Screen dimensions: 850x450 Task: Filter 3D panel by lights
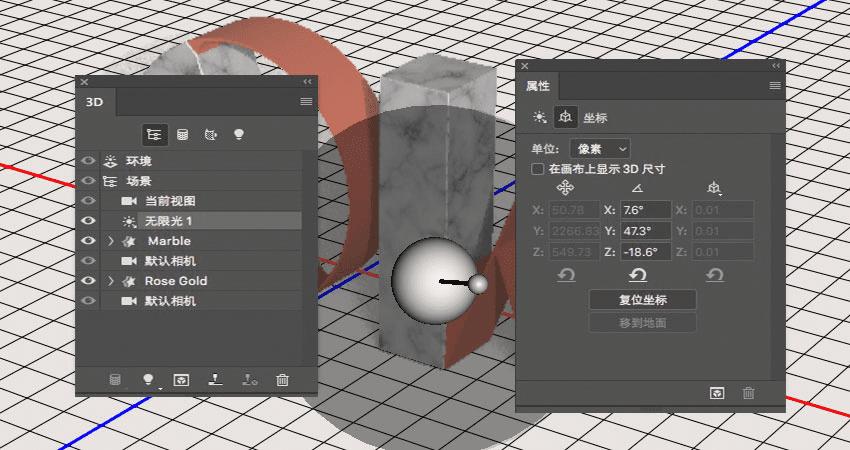239,134
